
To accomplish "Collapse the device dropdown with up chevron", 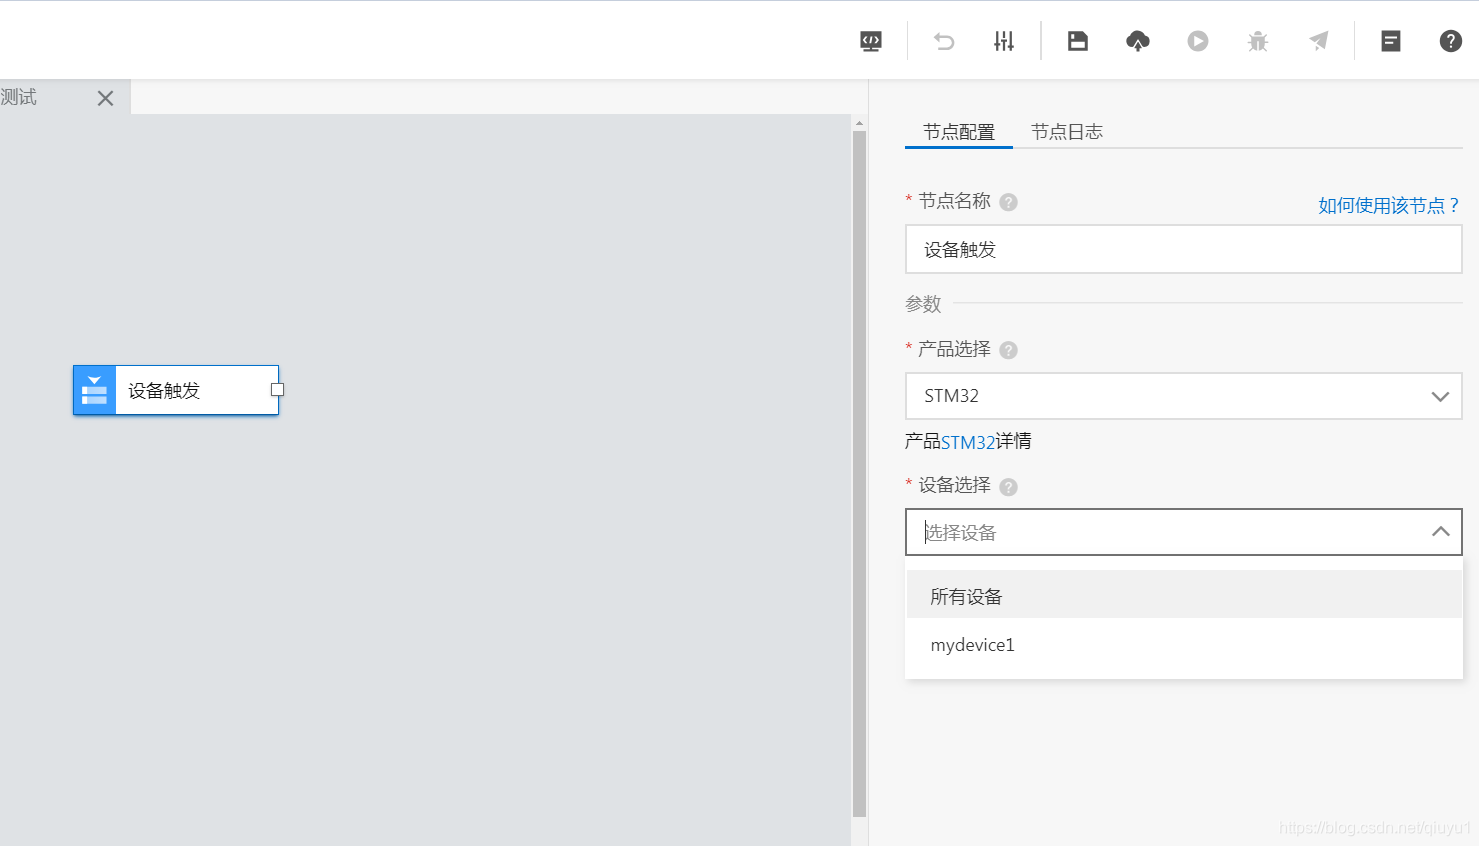I will pyautogui.click(x=1440, y=532).
